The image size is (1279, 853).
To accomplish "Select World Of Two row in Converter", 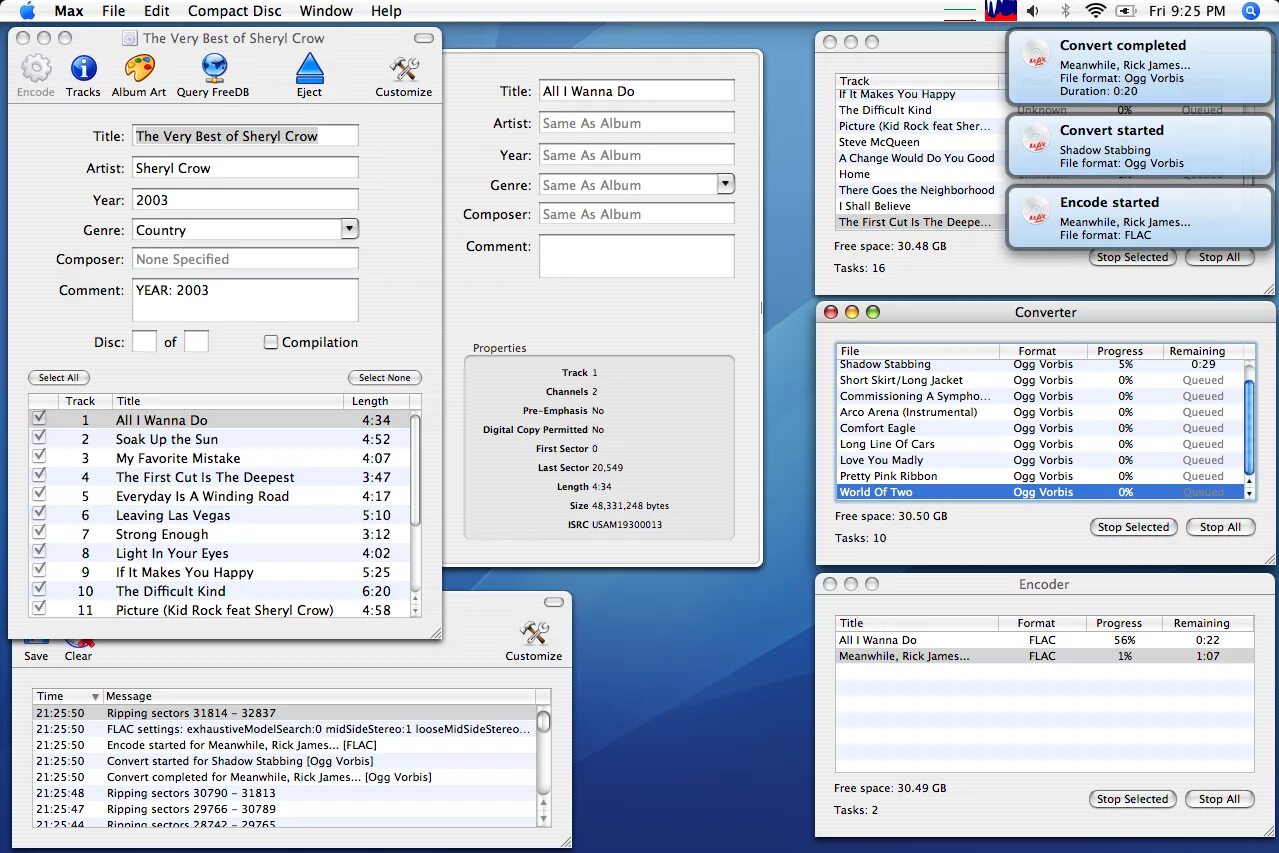I will 1040,492.
